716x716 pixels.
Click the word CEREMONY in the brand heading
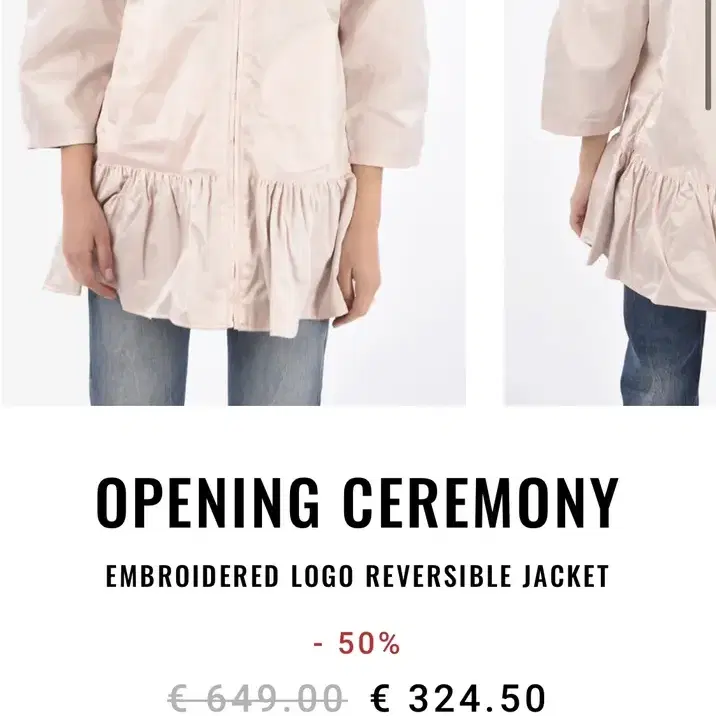[481, 503]
